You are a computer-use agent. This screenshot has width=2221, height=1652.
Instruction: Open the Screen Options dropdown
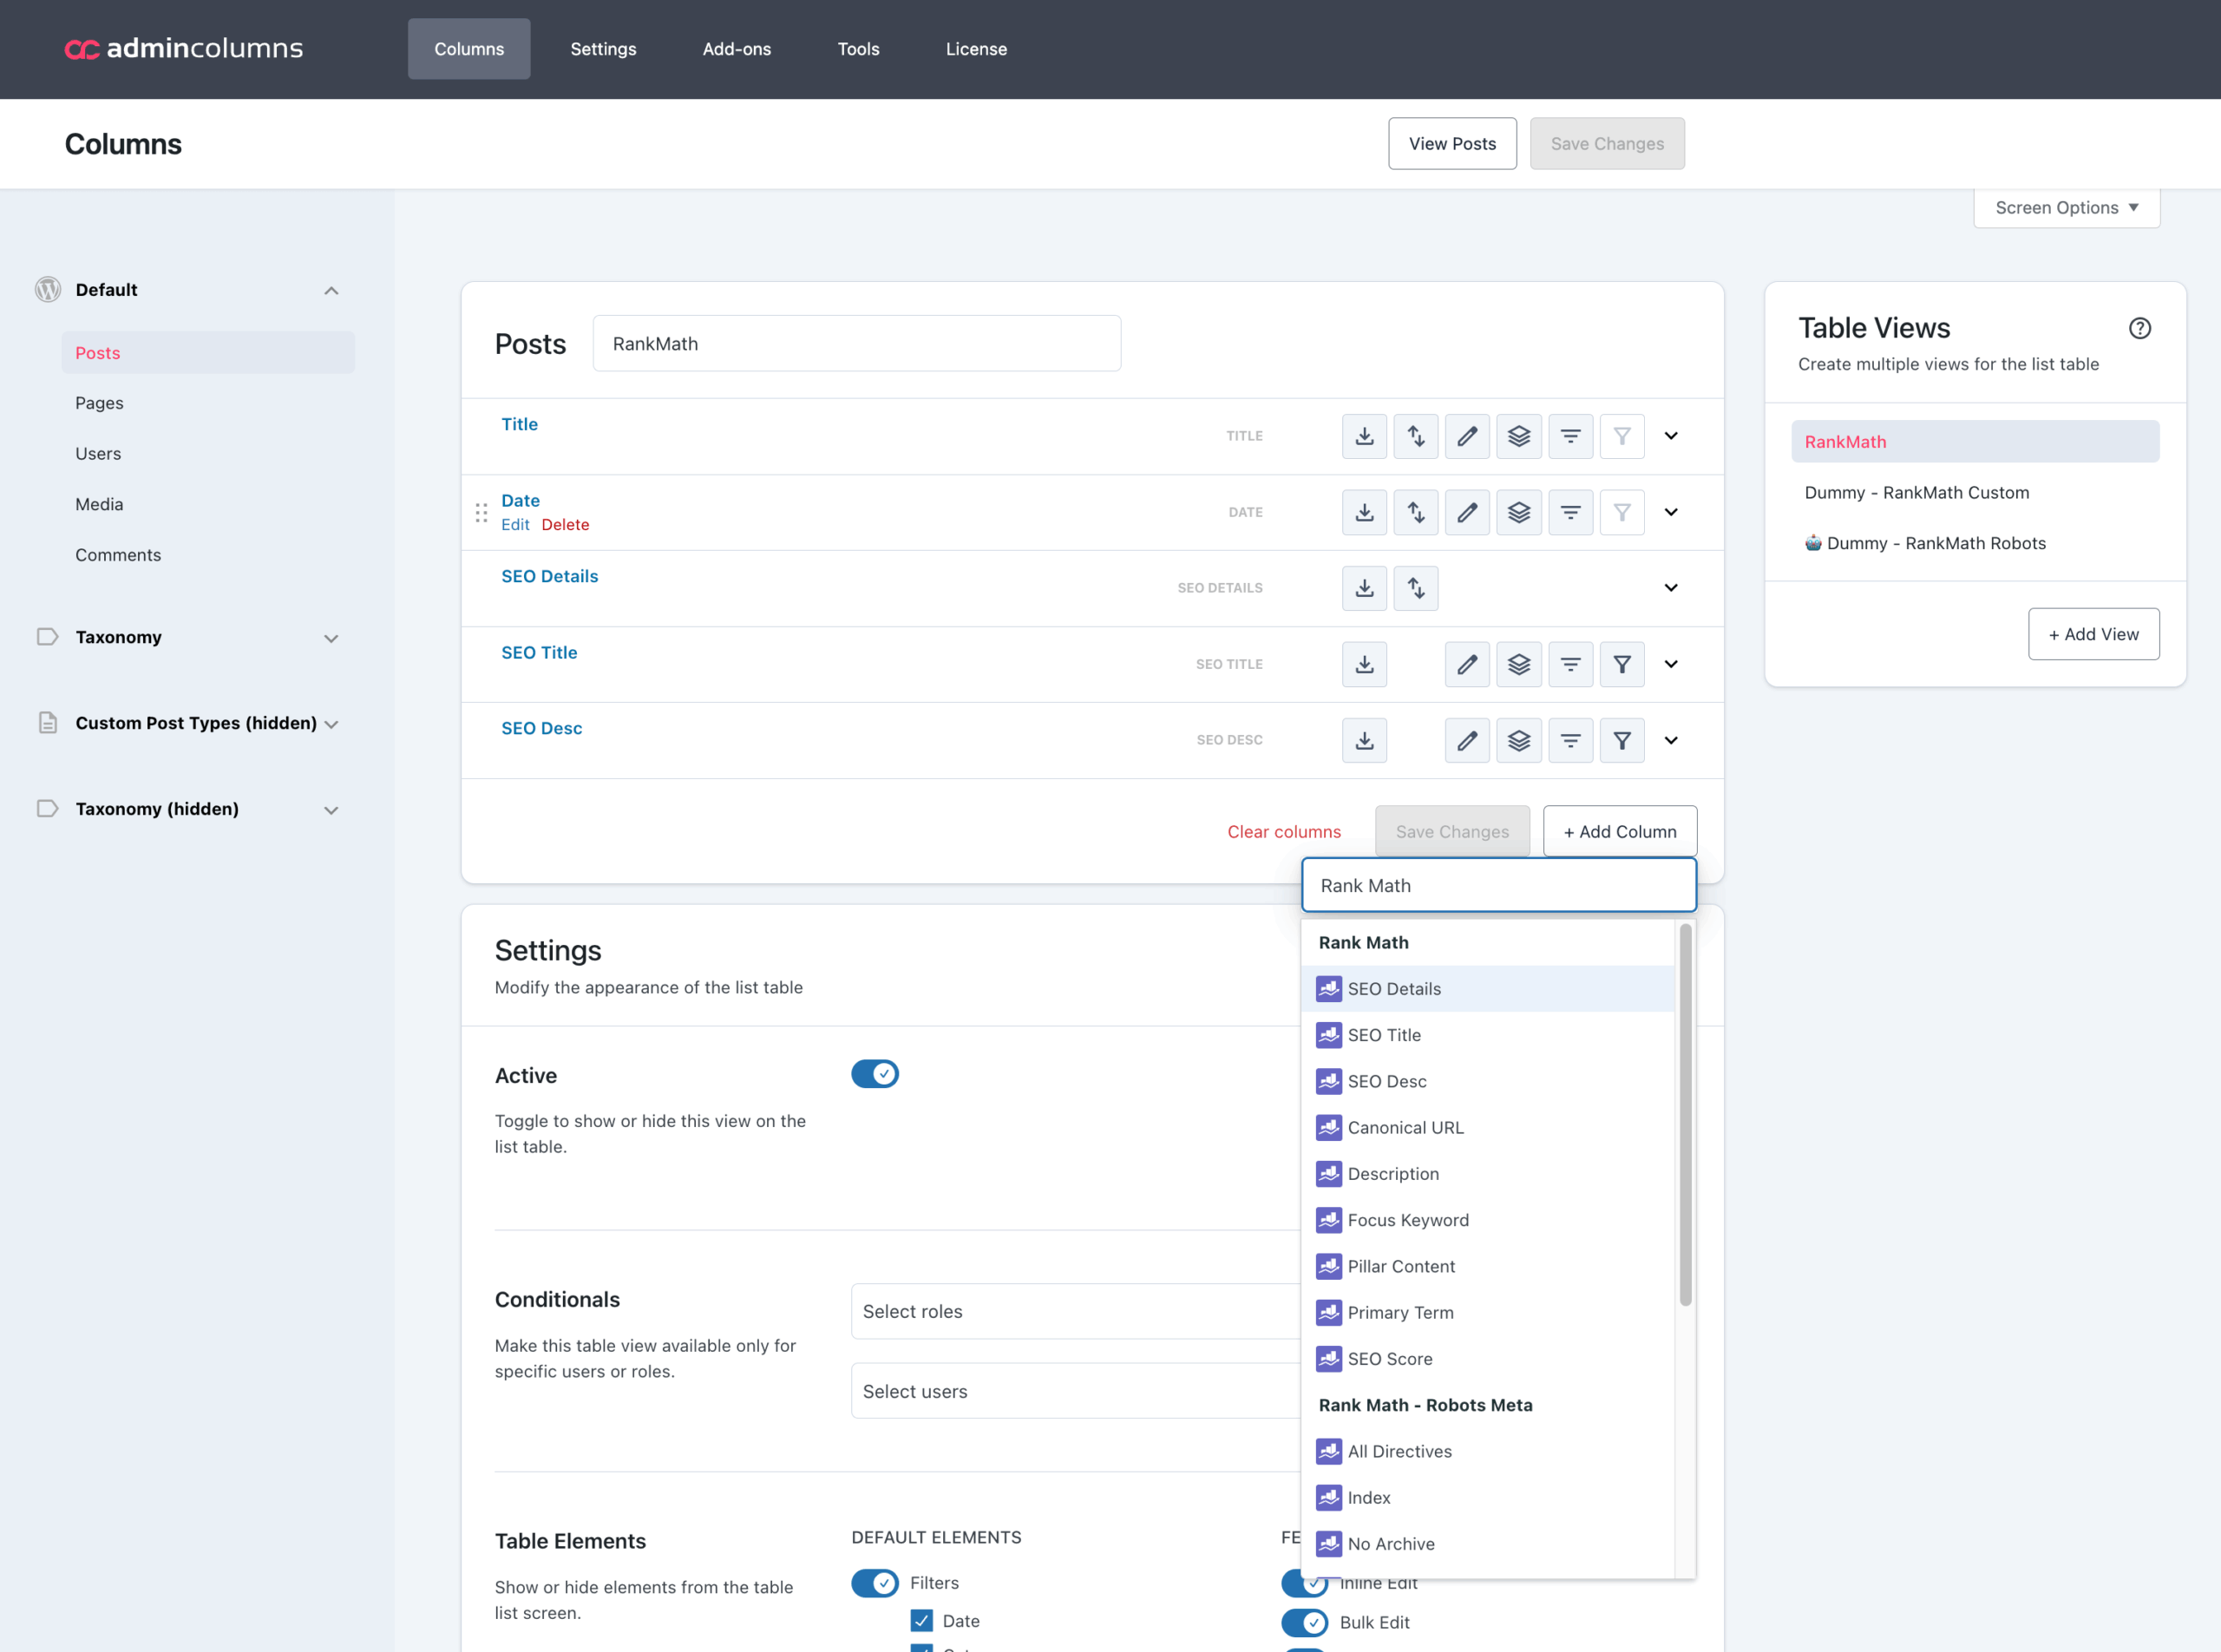(2066, 208)
